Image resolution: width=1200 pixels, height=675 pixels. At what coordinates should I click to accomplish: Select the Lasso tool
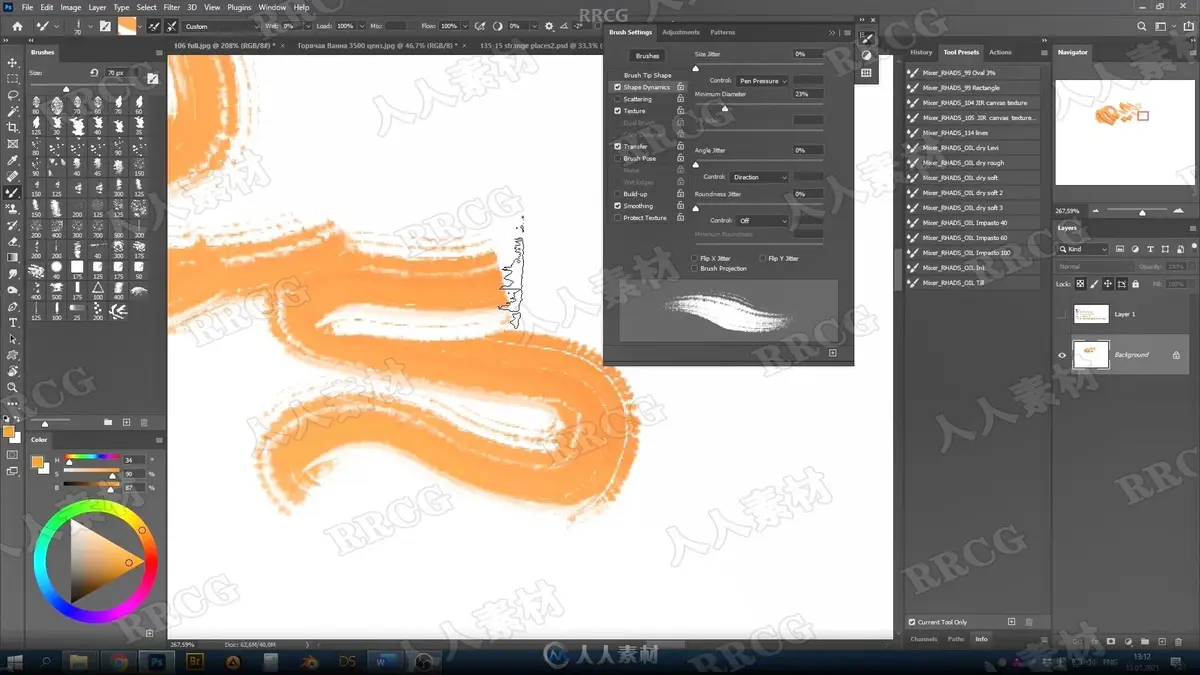coord(13,95)
